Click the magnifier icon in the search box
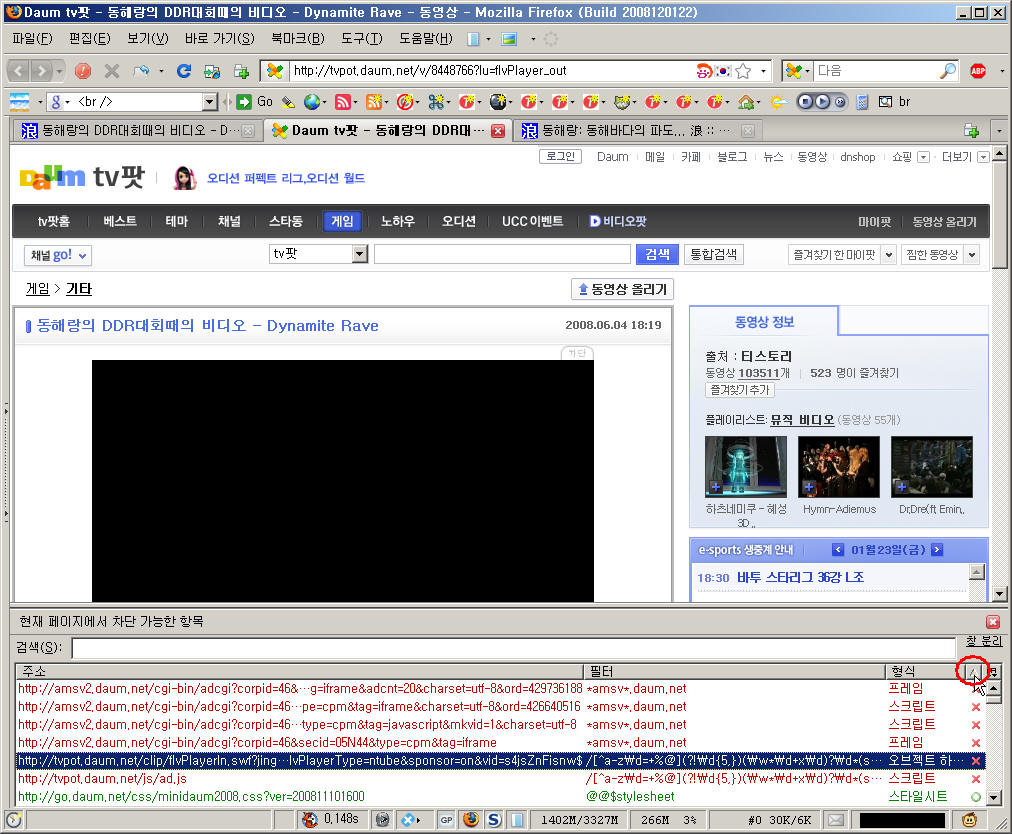The width and height of the screenshot is (1012, 834). pyautogui.click(x=947, y=71)
